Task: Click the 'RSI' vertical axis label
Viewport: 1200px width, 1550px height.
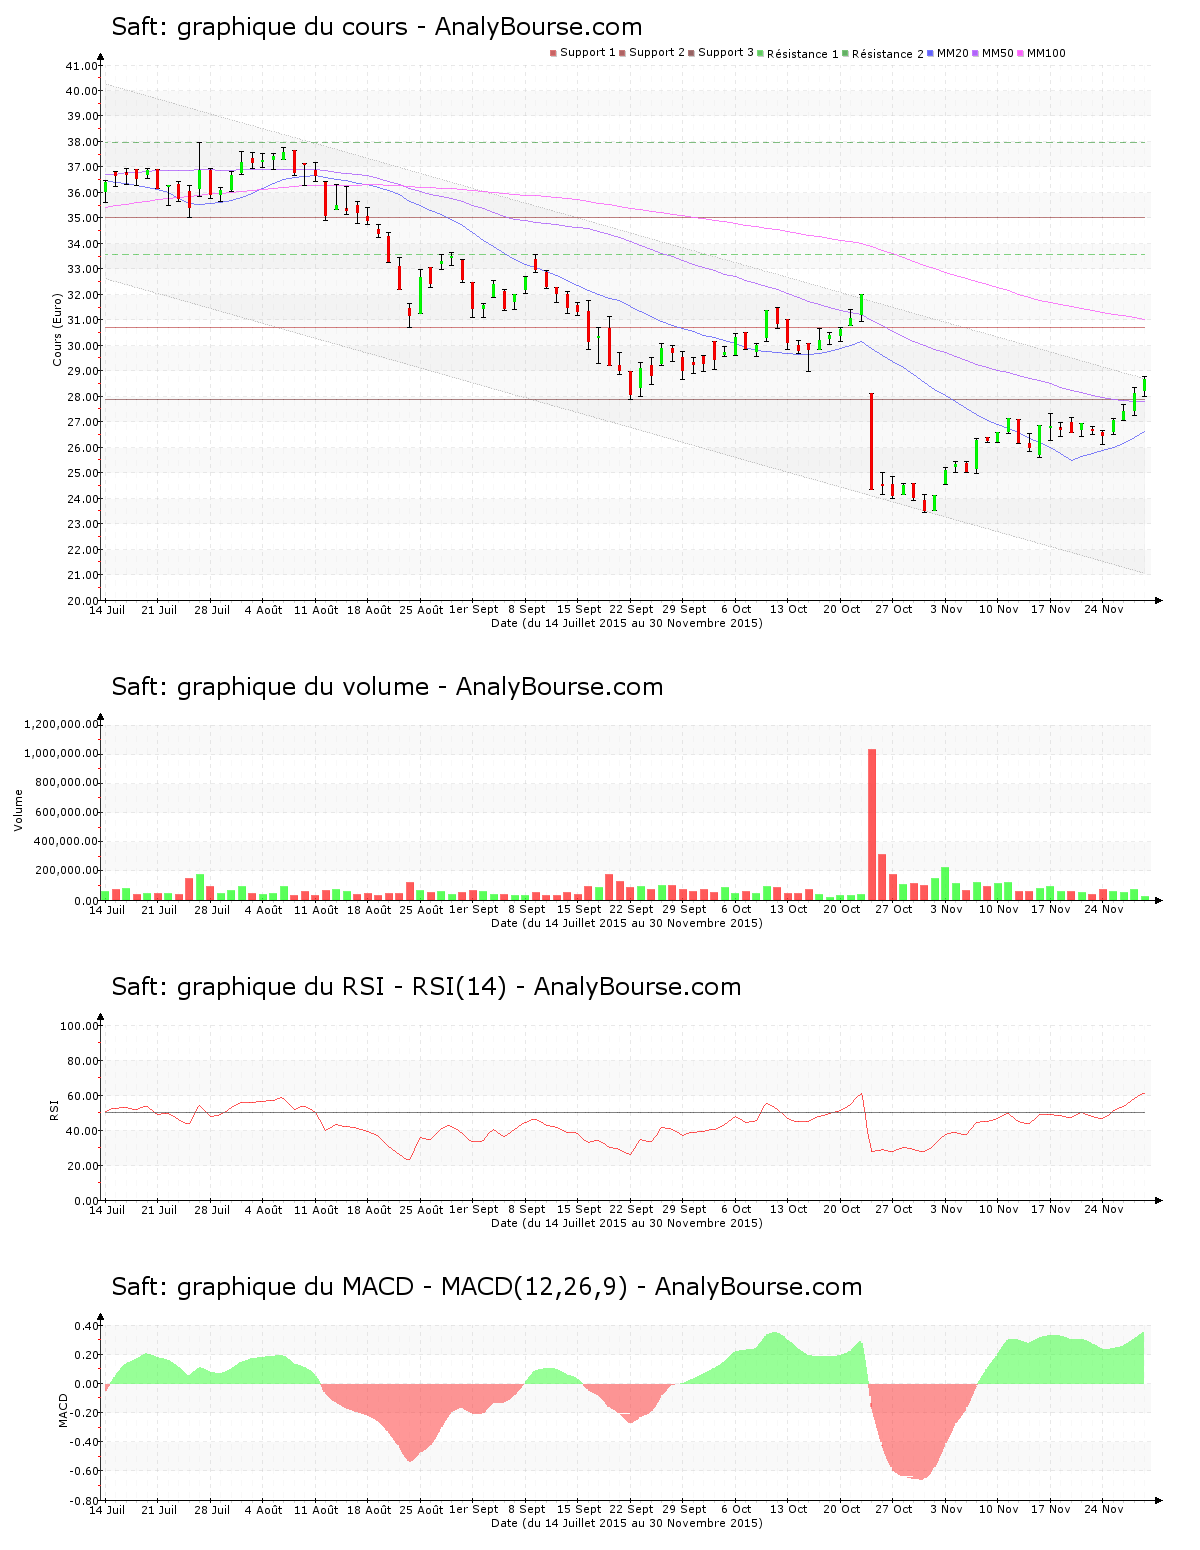Action: point(54,1109)
